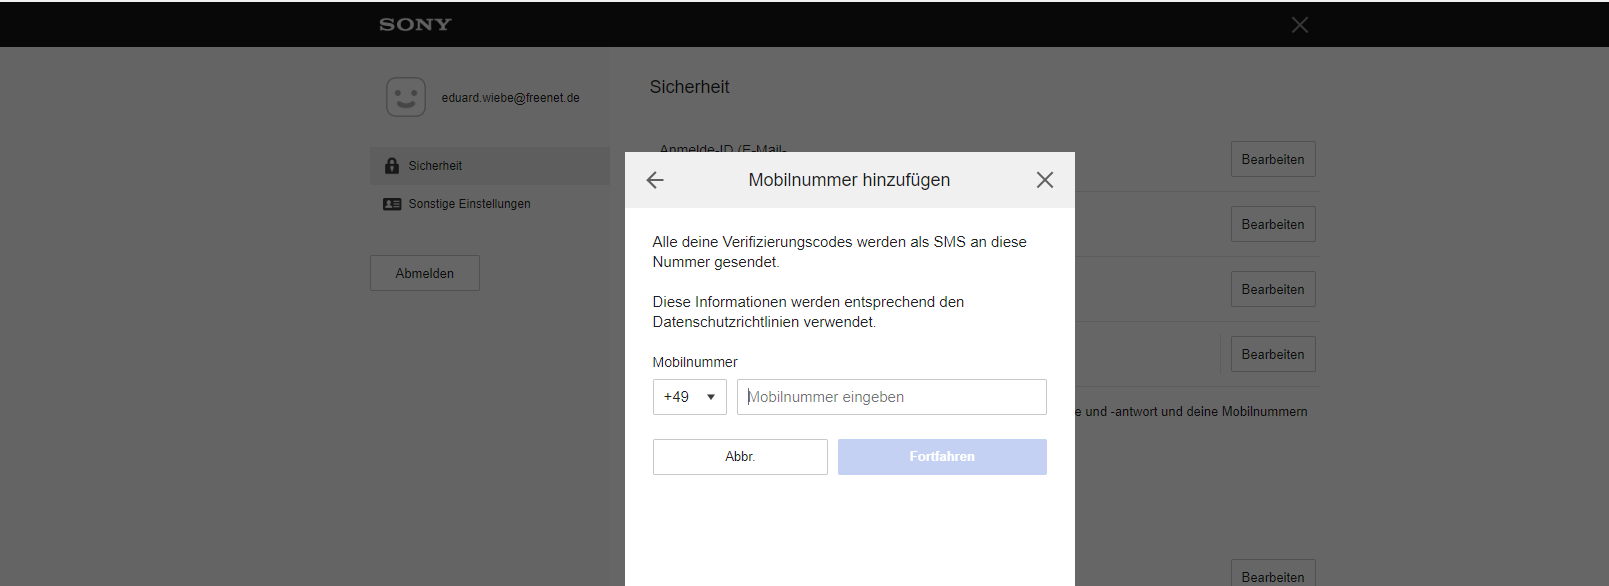Close the account page with the header X

(1299, 25)
